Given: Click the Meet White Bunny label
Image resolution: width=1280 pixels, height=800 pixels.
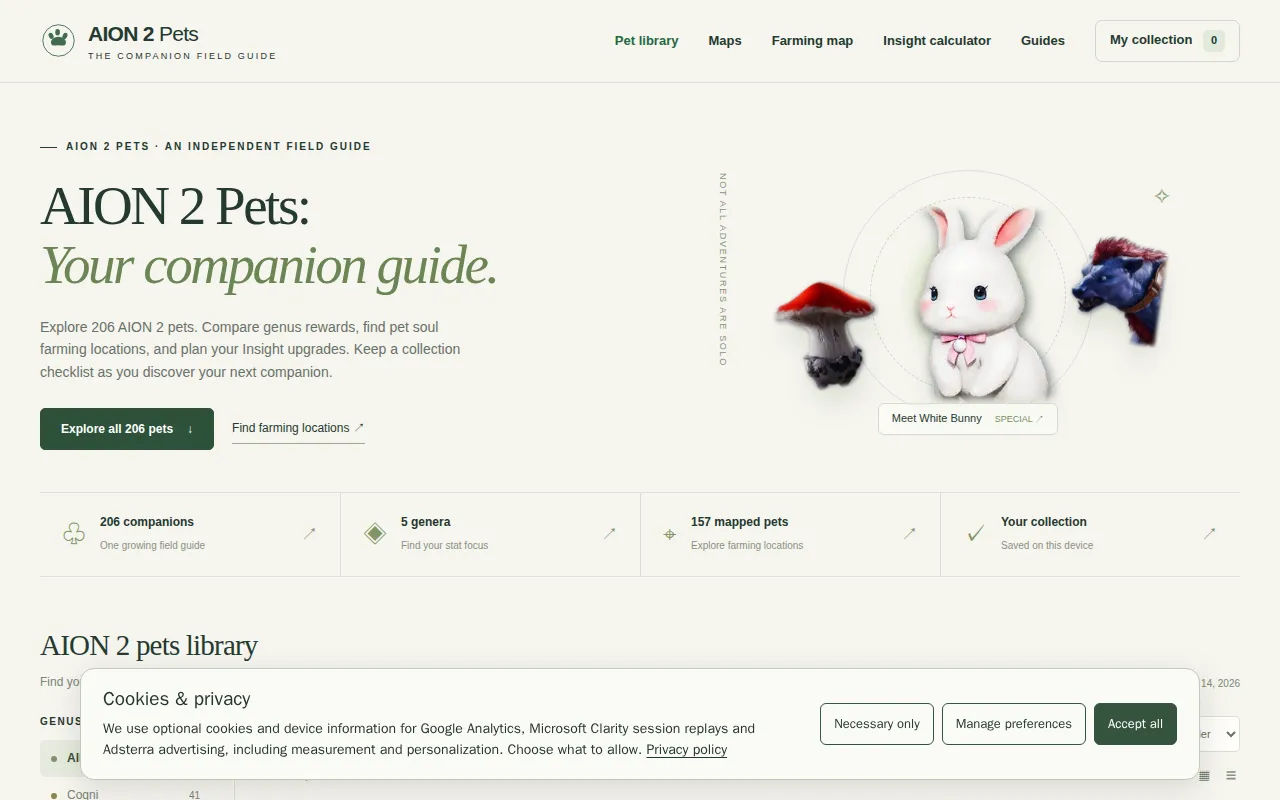Looking at the screenshot, I should pyautogui.click(x=968, y=419).
